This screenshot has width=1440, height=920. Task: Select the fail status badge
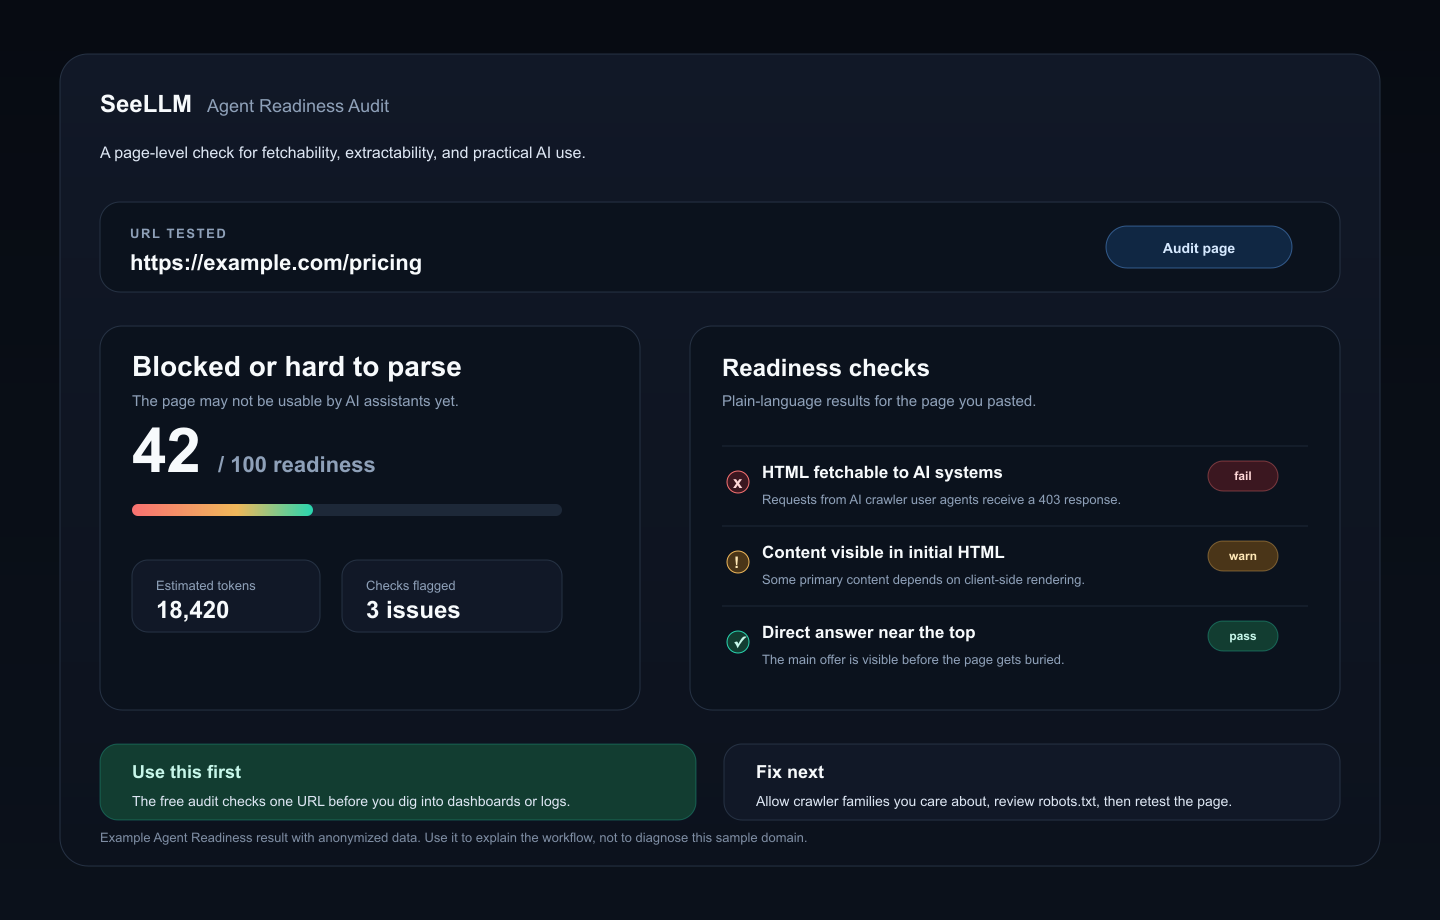[x=1243, y=476]
